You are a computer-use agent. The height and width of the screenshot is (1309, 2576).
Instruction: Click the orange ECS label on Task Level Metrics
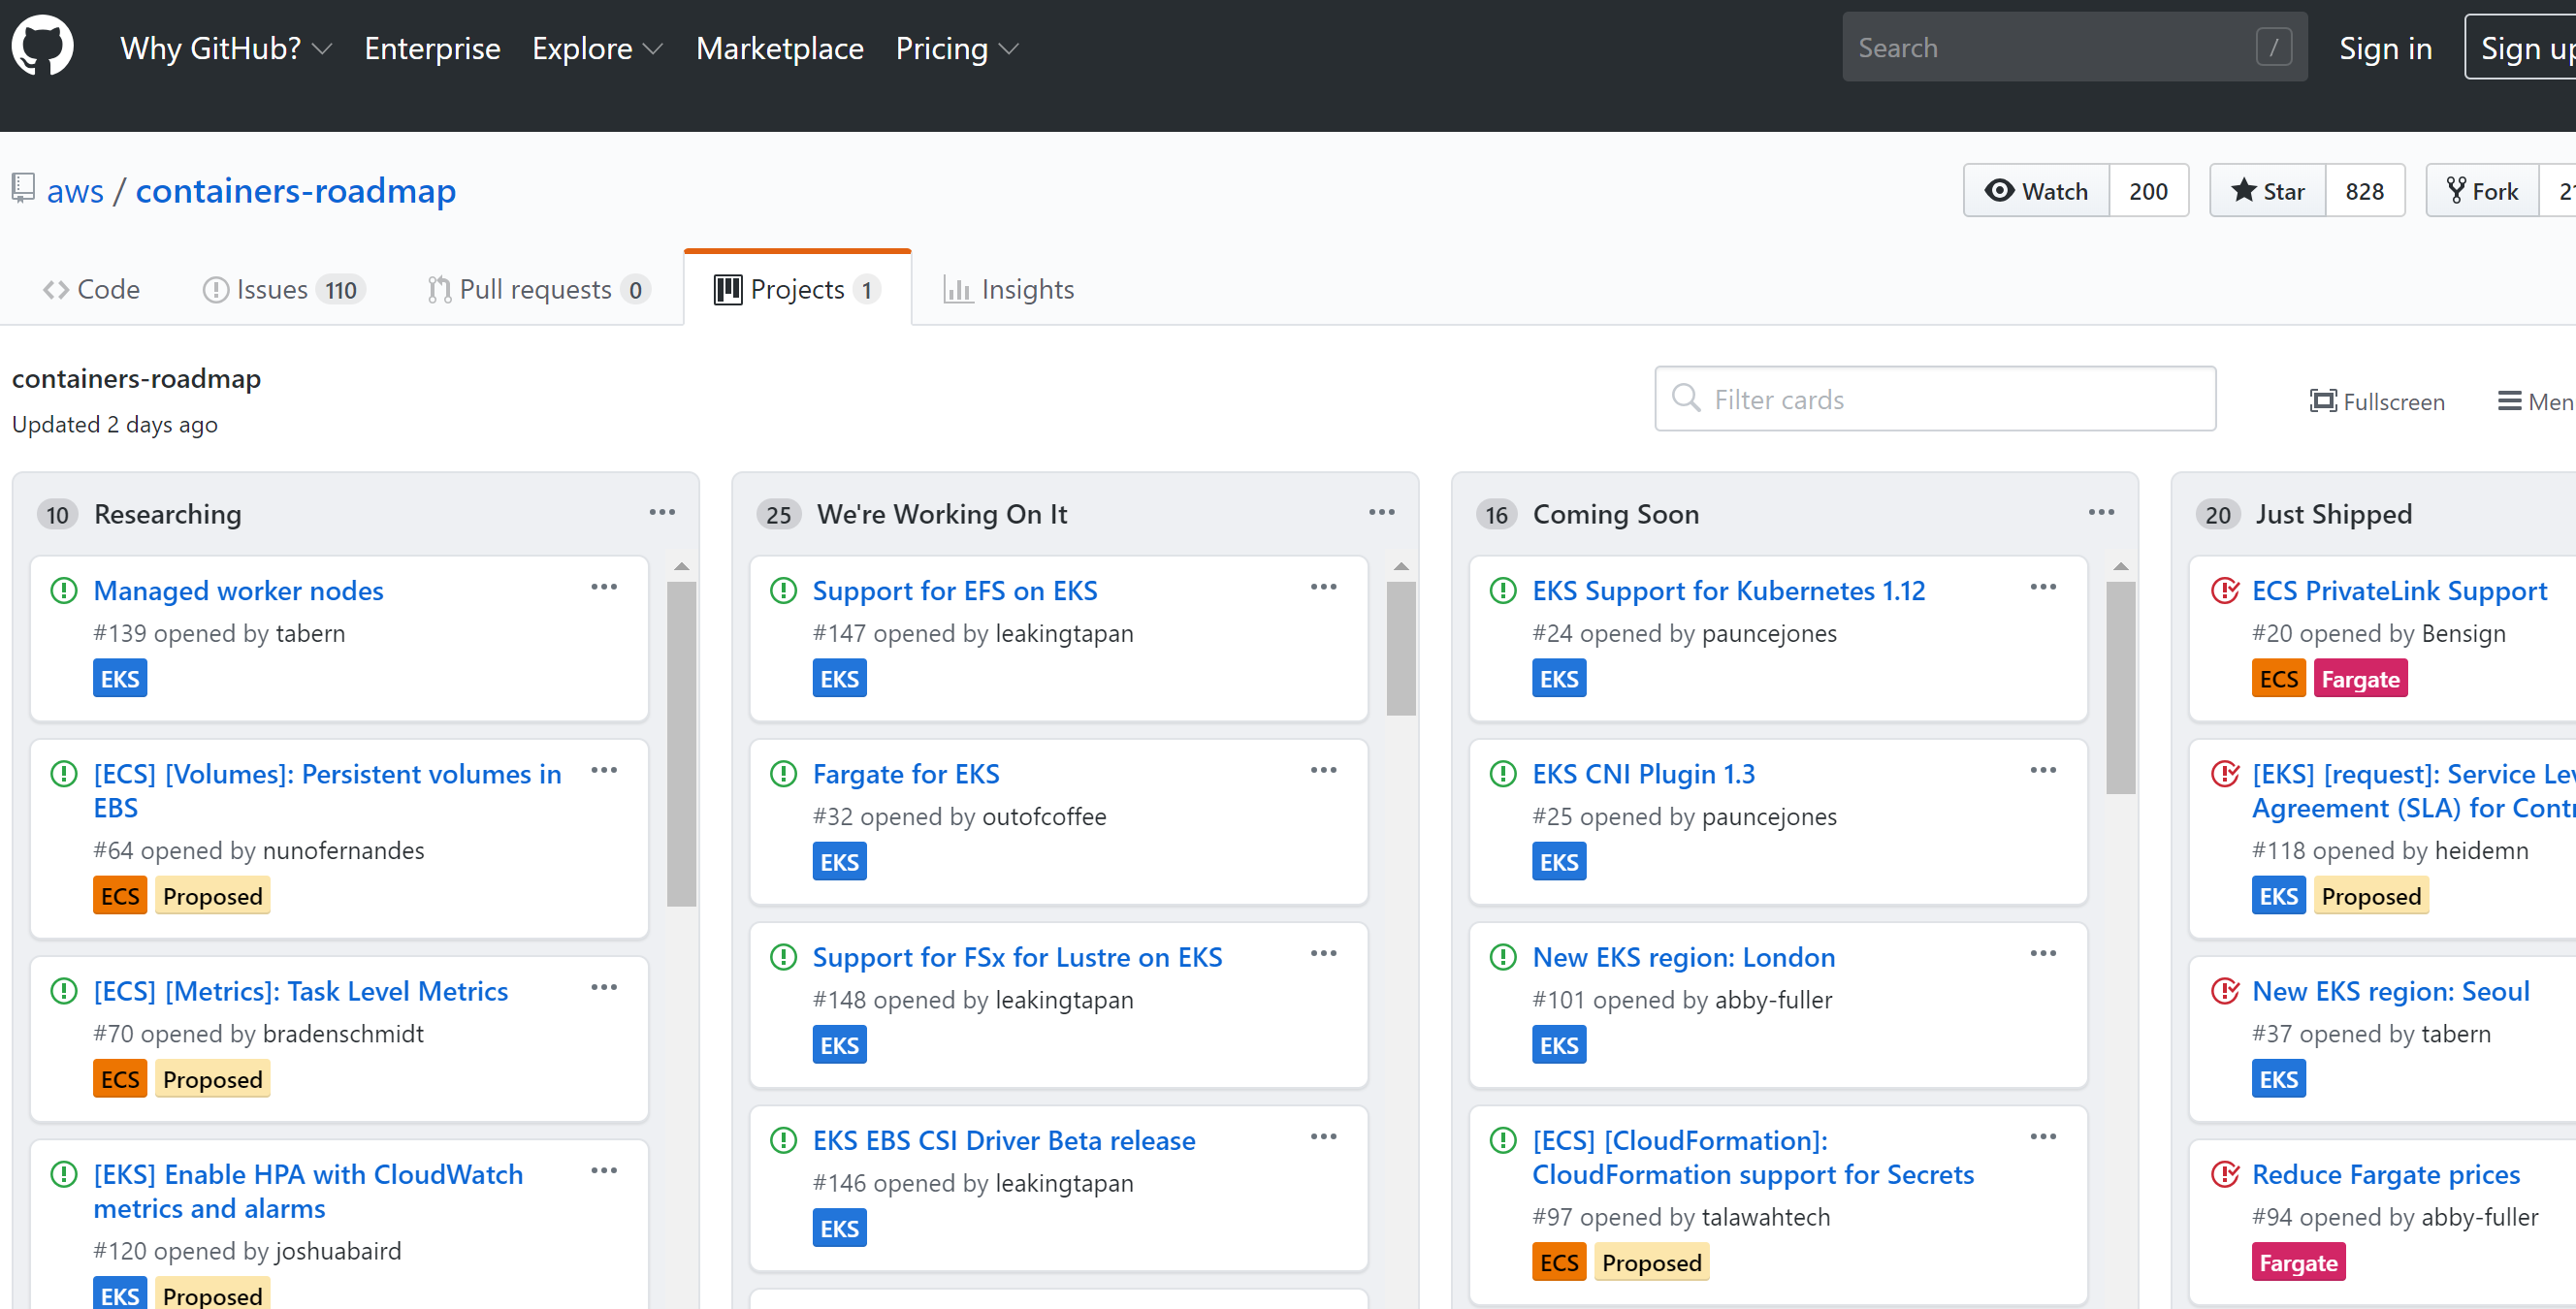tap(120, 1079)
